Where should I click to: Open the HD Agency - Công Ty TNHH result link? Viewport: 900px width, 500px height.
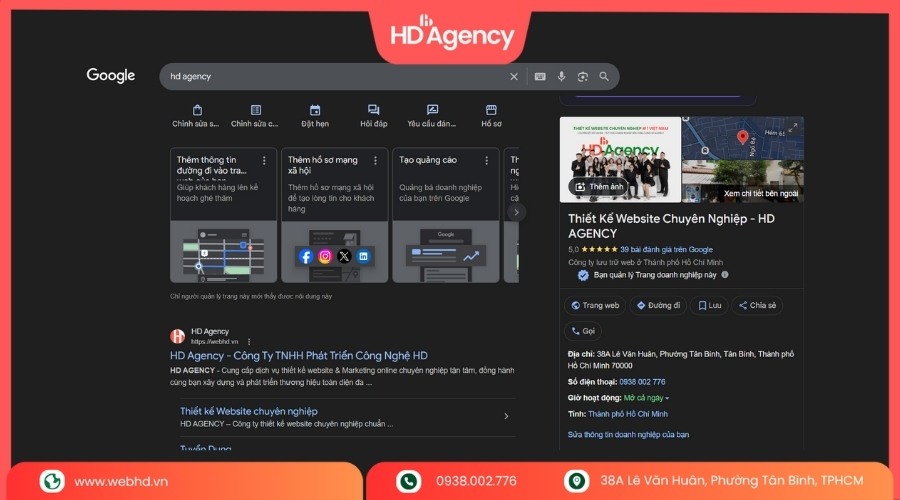298,356
